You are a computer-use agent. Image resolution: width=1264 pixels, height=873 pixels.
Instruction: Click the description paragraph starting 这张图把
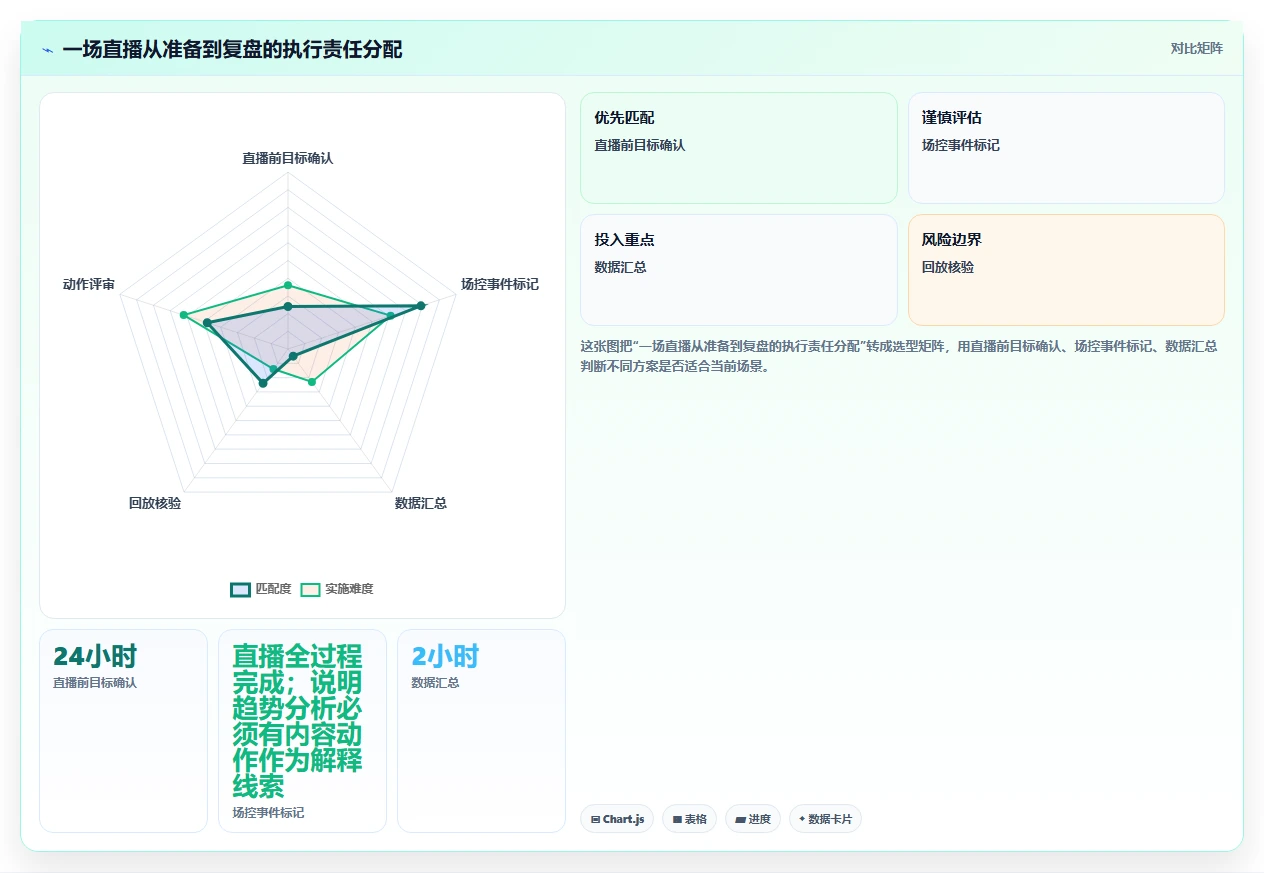(x=899, y=356)
